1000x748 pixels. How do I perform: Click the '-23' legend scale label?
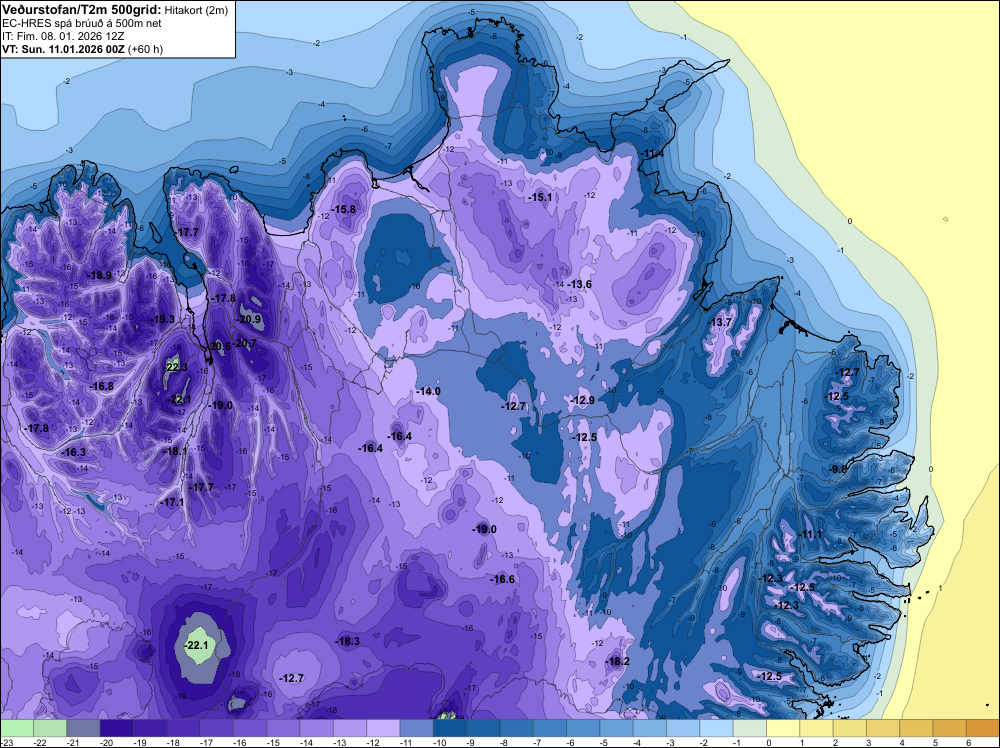pos(6,742)
